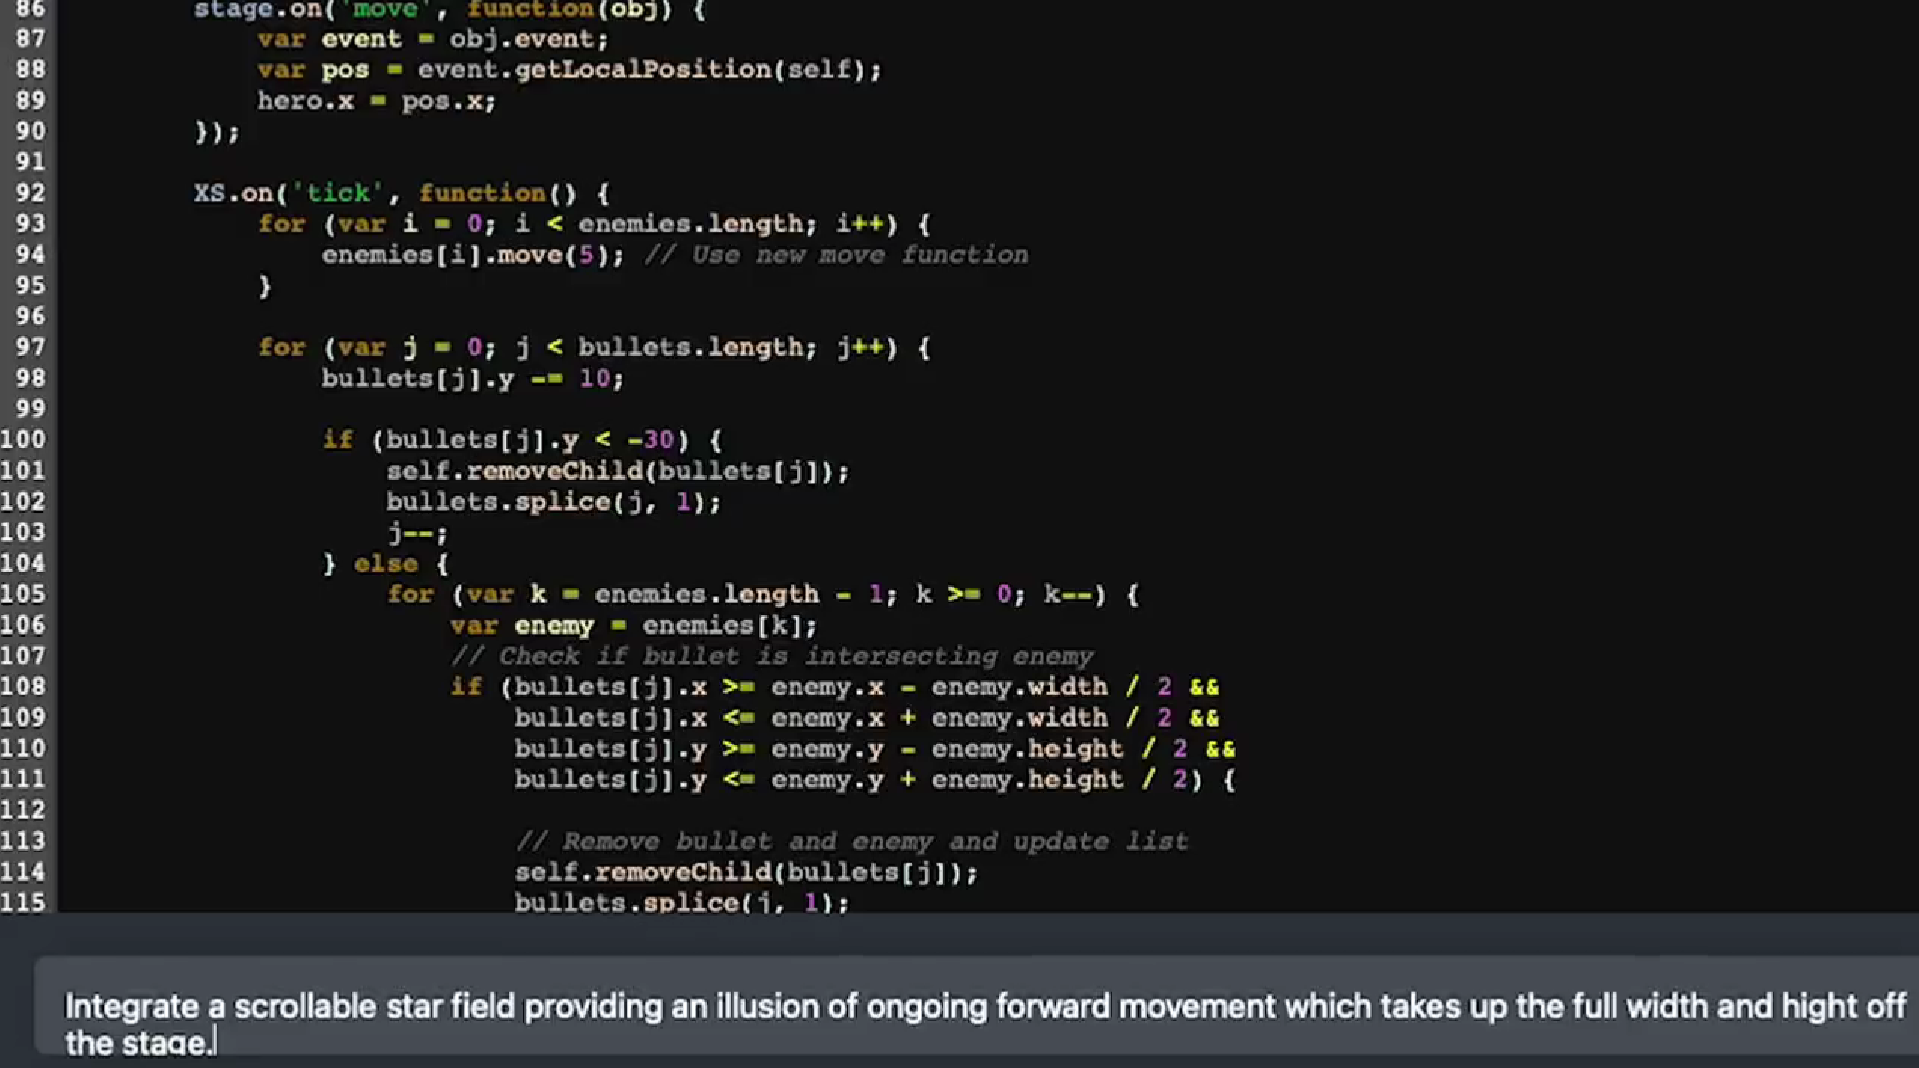Click "var enemy = enemies[k]" declaration
Viewport: 1919px width, 1068px height.
click(x=633, y=626)
